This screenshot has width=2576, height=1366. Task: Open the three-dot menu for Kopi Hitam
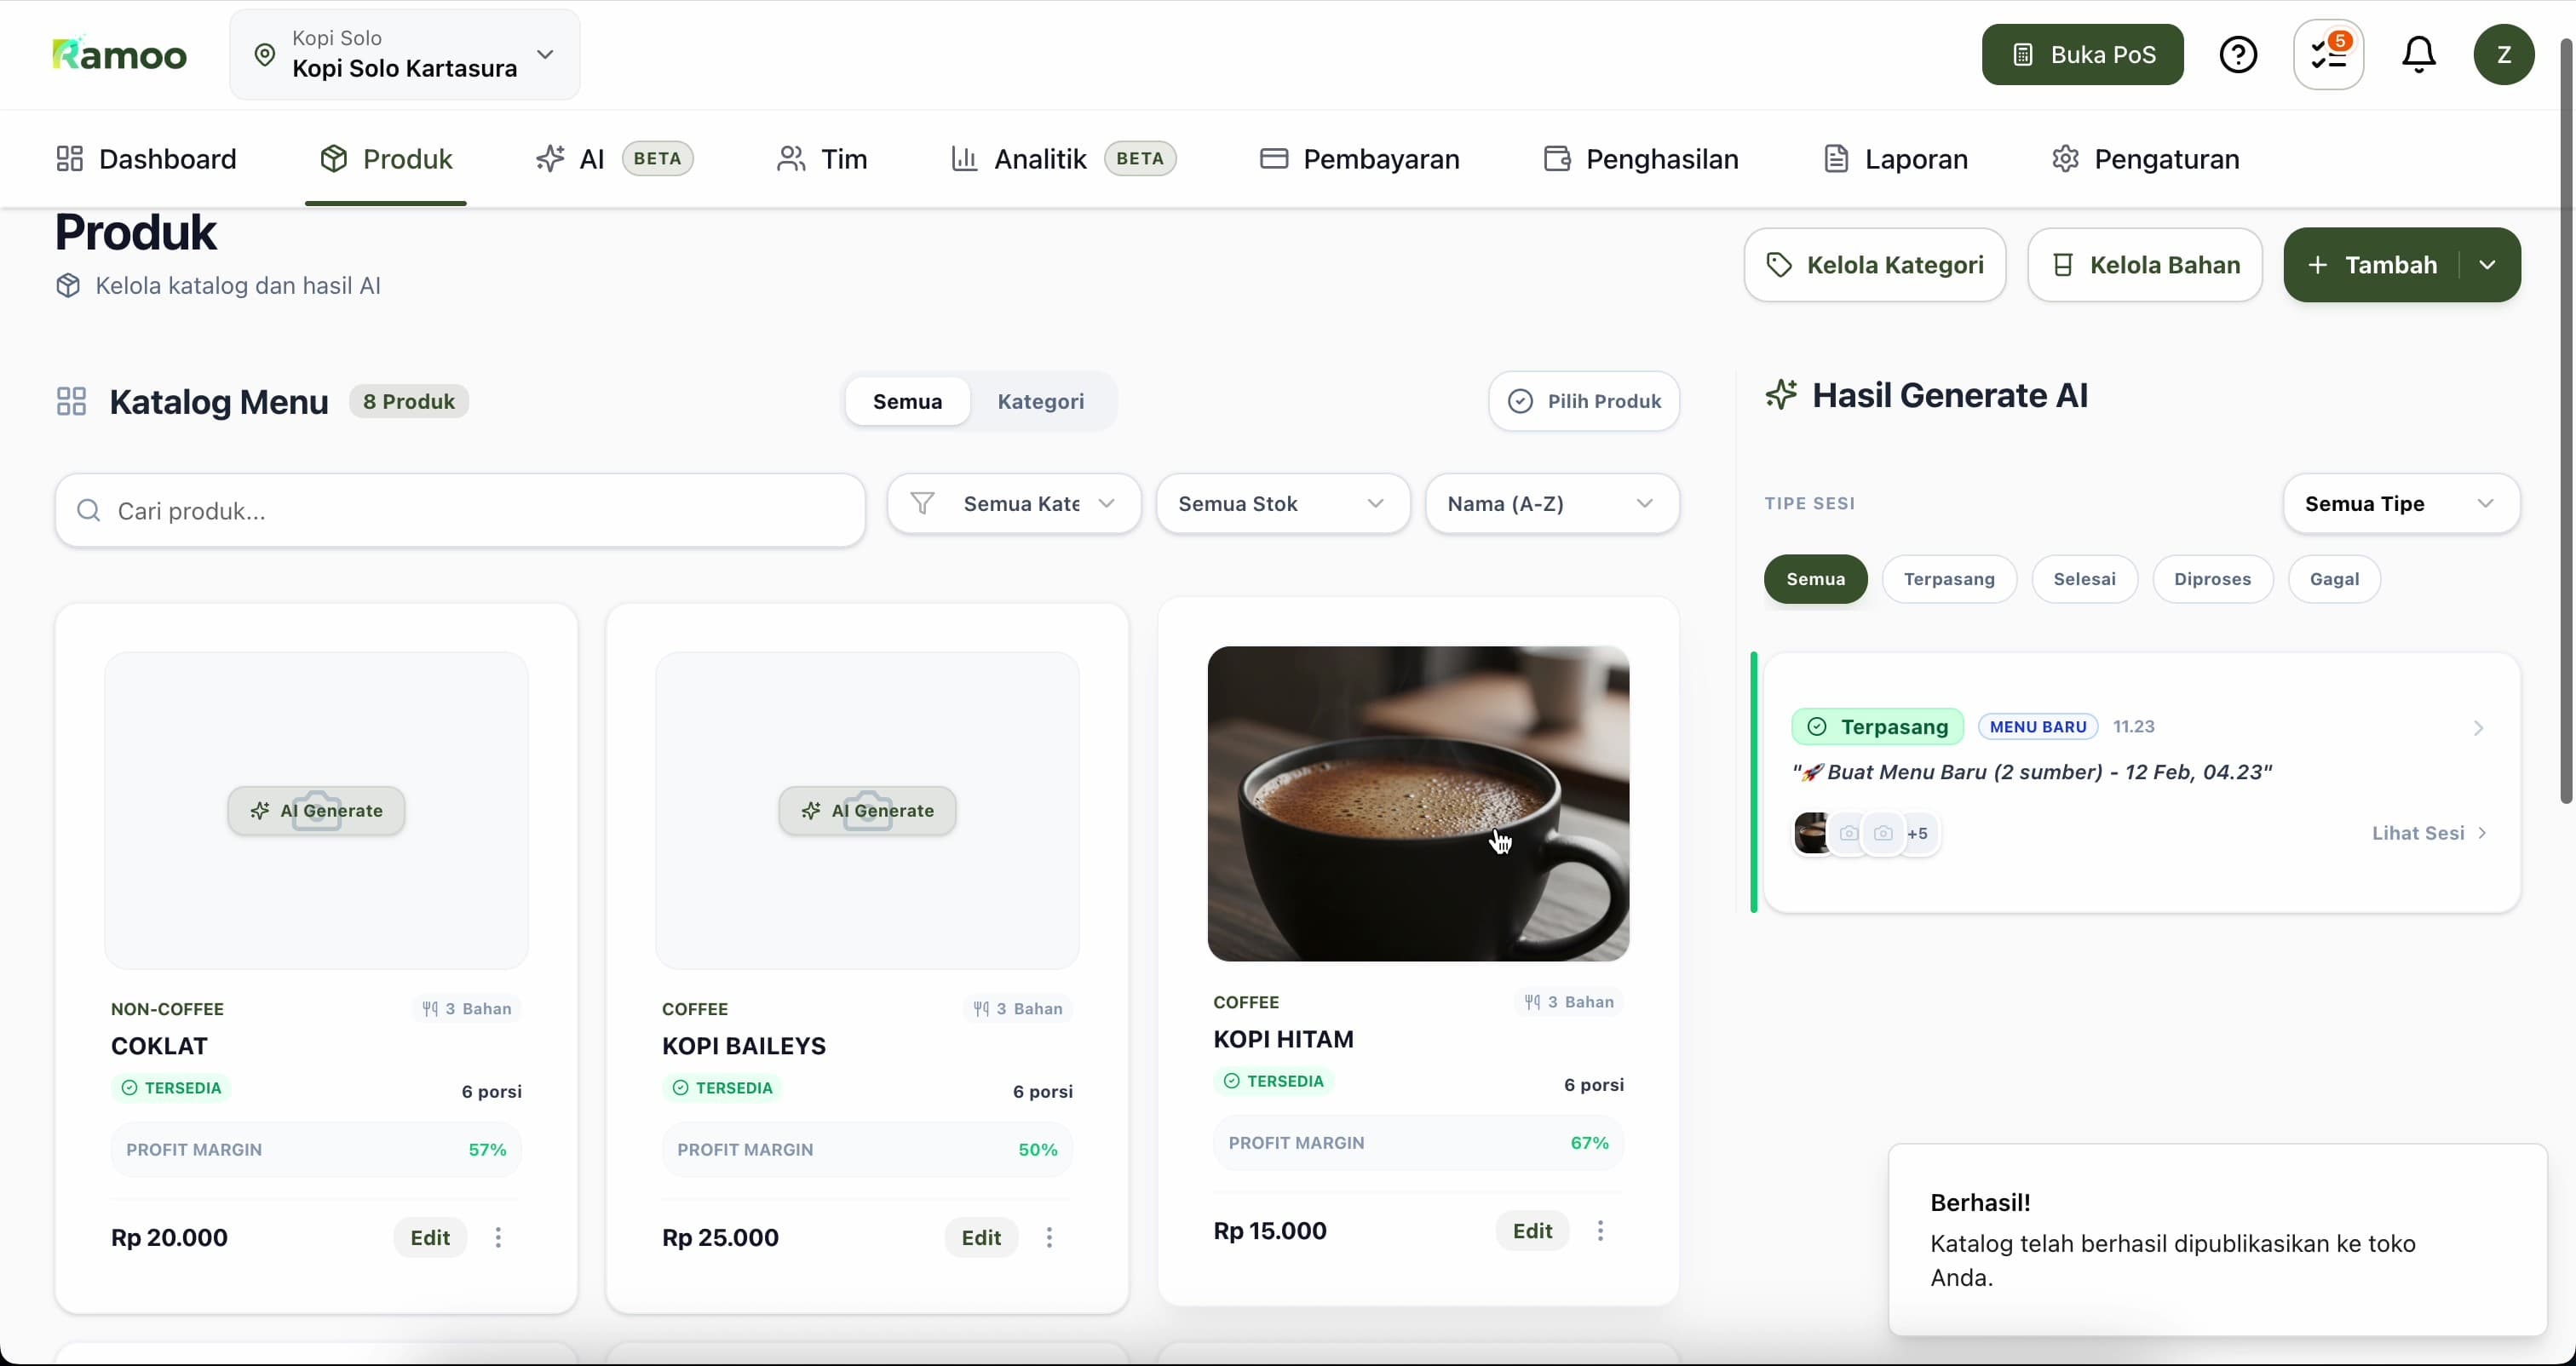point(1600,1230)
